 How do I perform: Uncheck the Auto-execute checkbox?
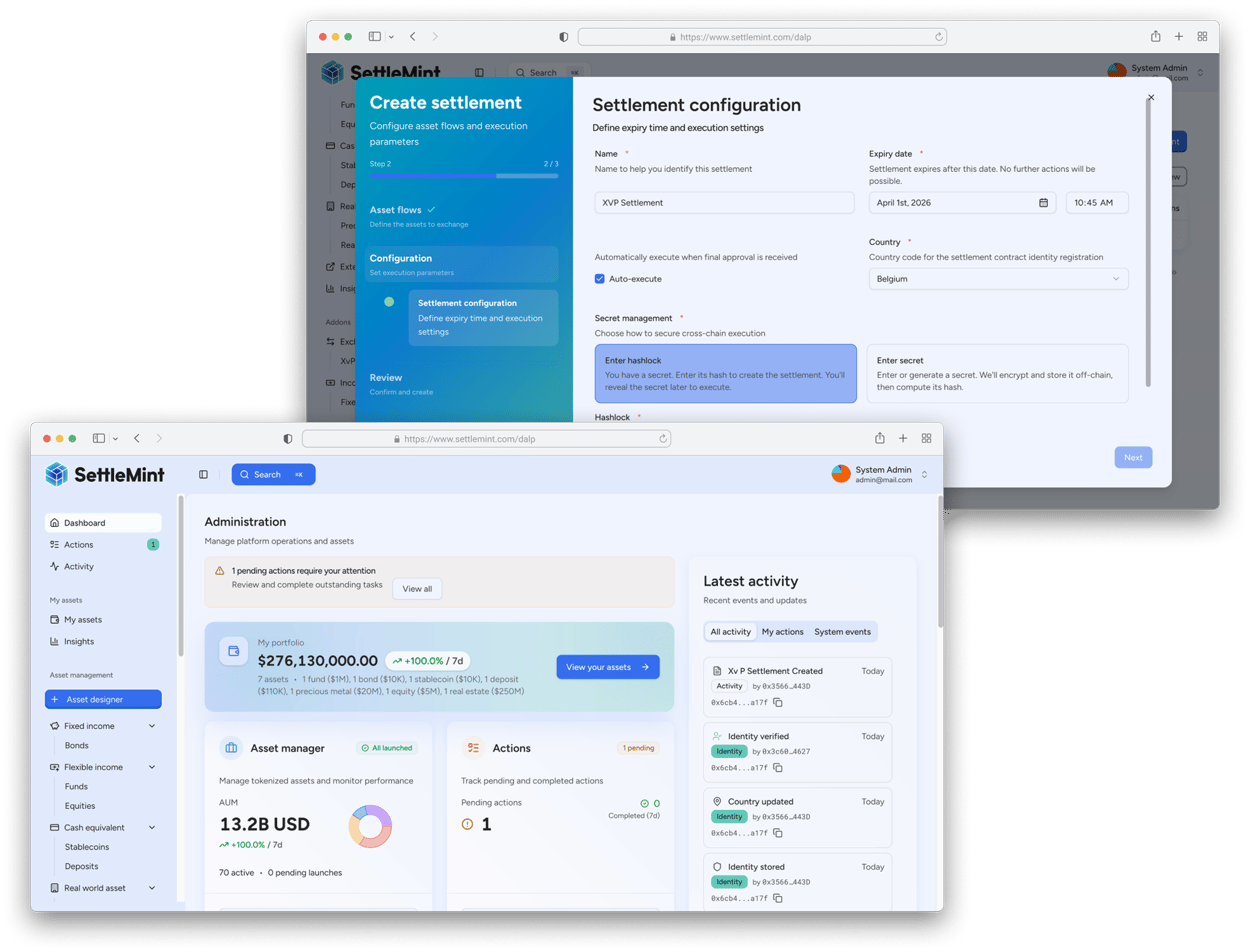click(x=600, y=279)
